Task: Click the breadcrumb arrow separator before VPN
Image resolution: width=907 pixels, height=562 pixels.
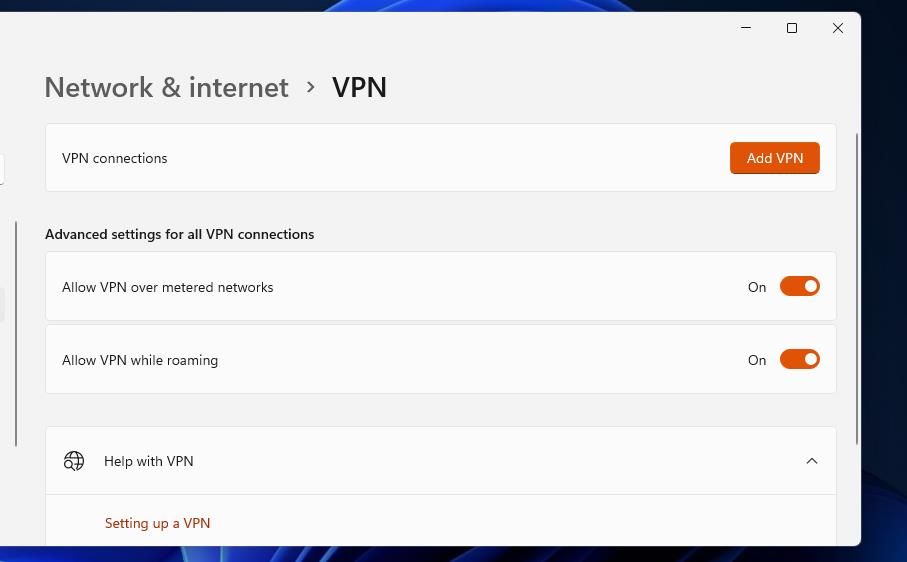Action: click(310, 88)
